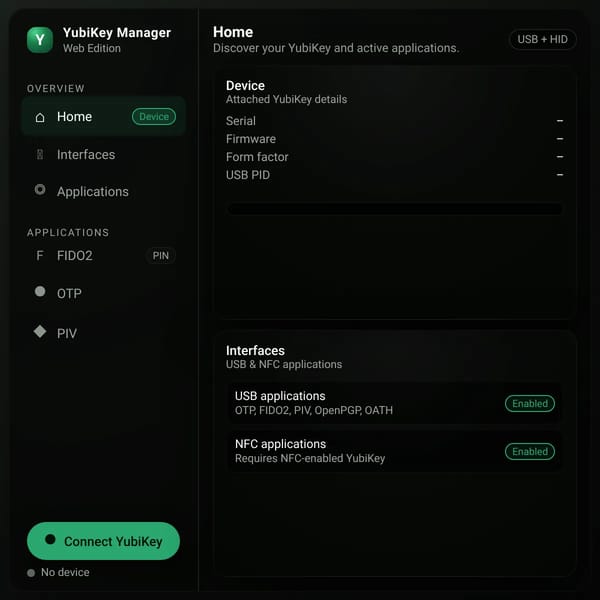Image resolution: width=600 pixels, height=600 pixels.
Task: Open the PIV application page
Action: pos(104,333)
